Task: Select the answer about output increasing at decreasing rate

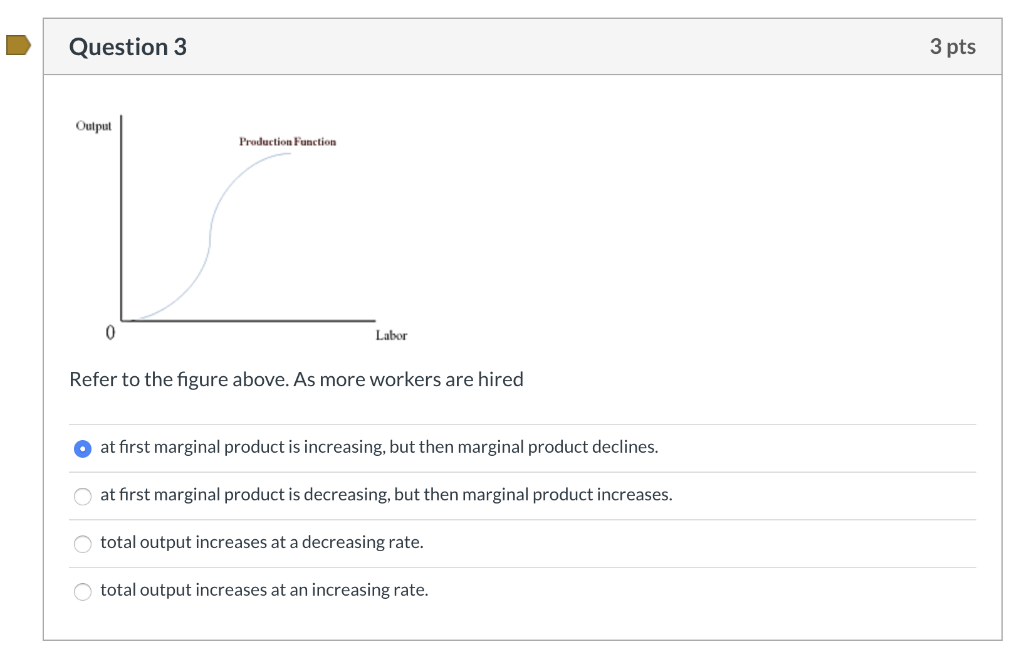Action: [262, 543]
